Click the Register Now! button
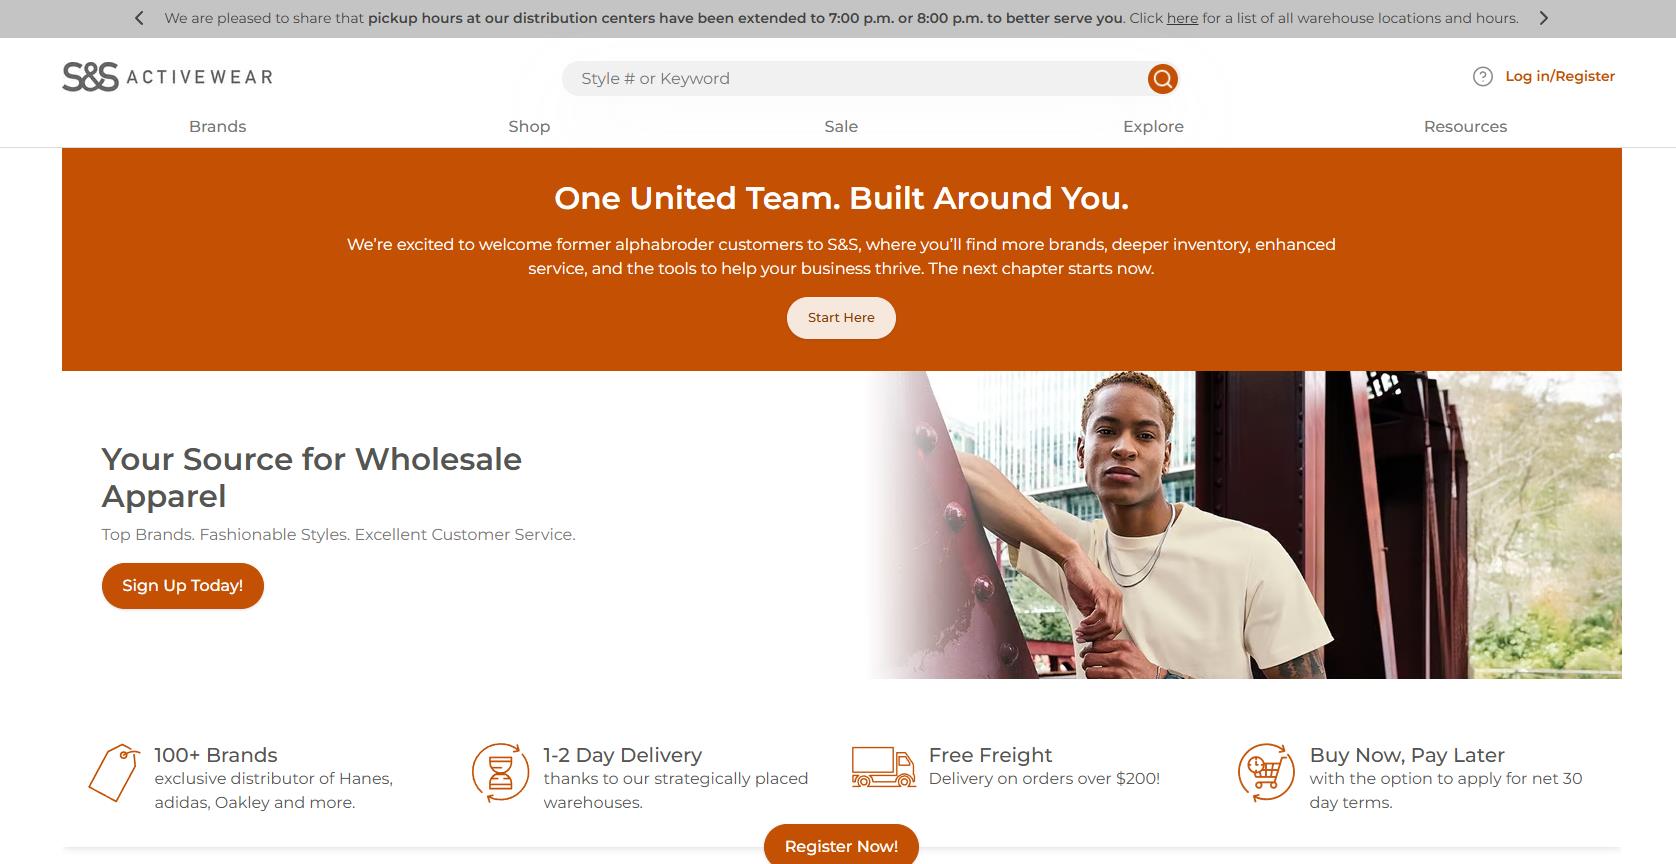Image resolution: width=1676 pixels, height=864 pixels. click(x=841, y=845)
